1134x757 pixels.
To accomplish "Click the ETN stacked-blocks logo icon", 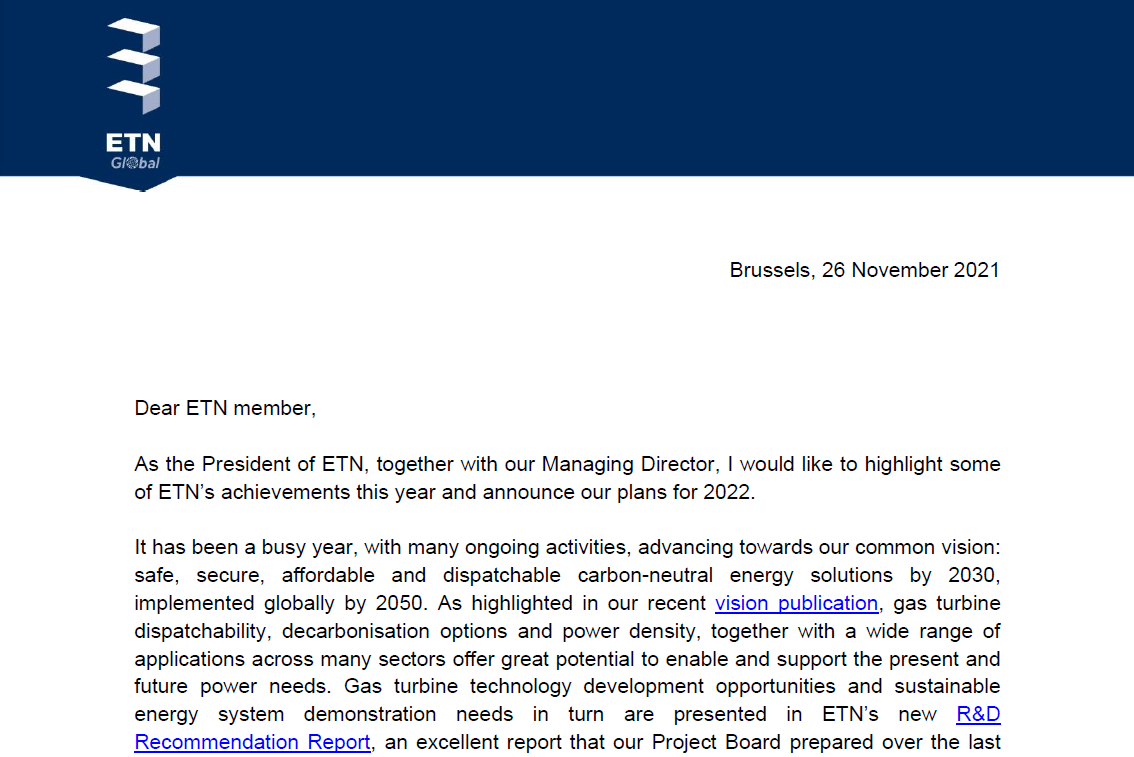I will [x=134, y=66].
